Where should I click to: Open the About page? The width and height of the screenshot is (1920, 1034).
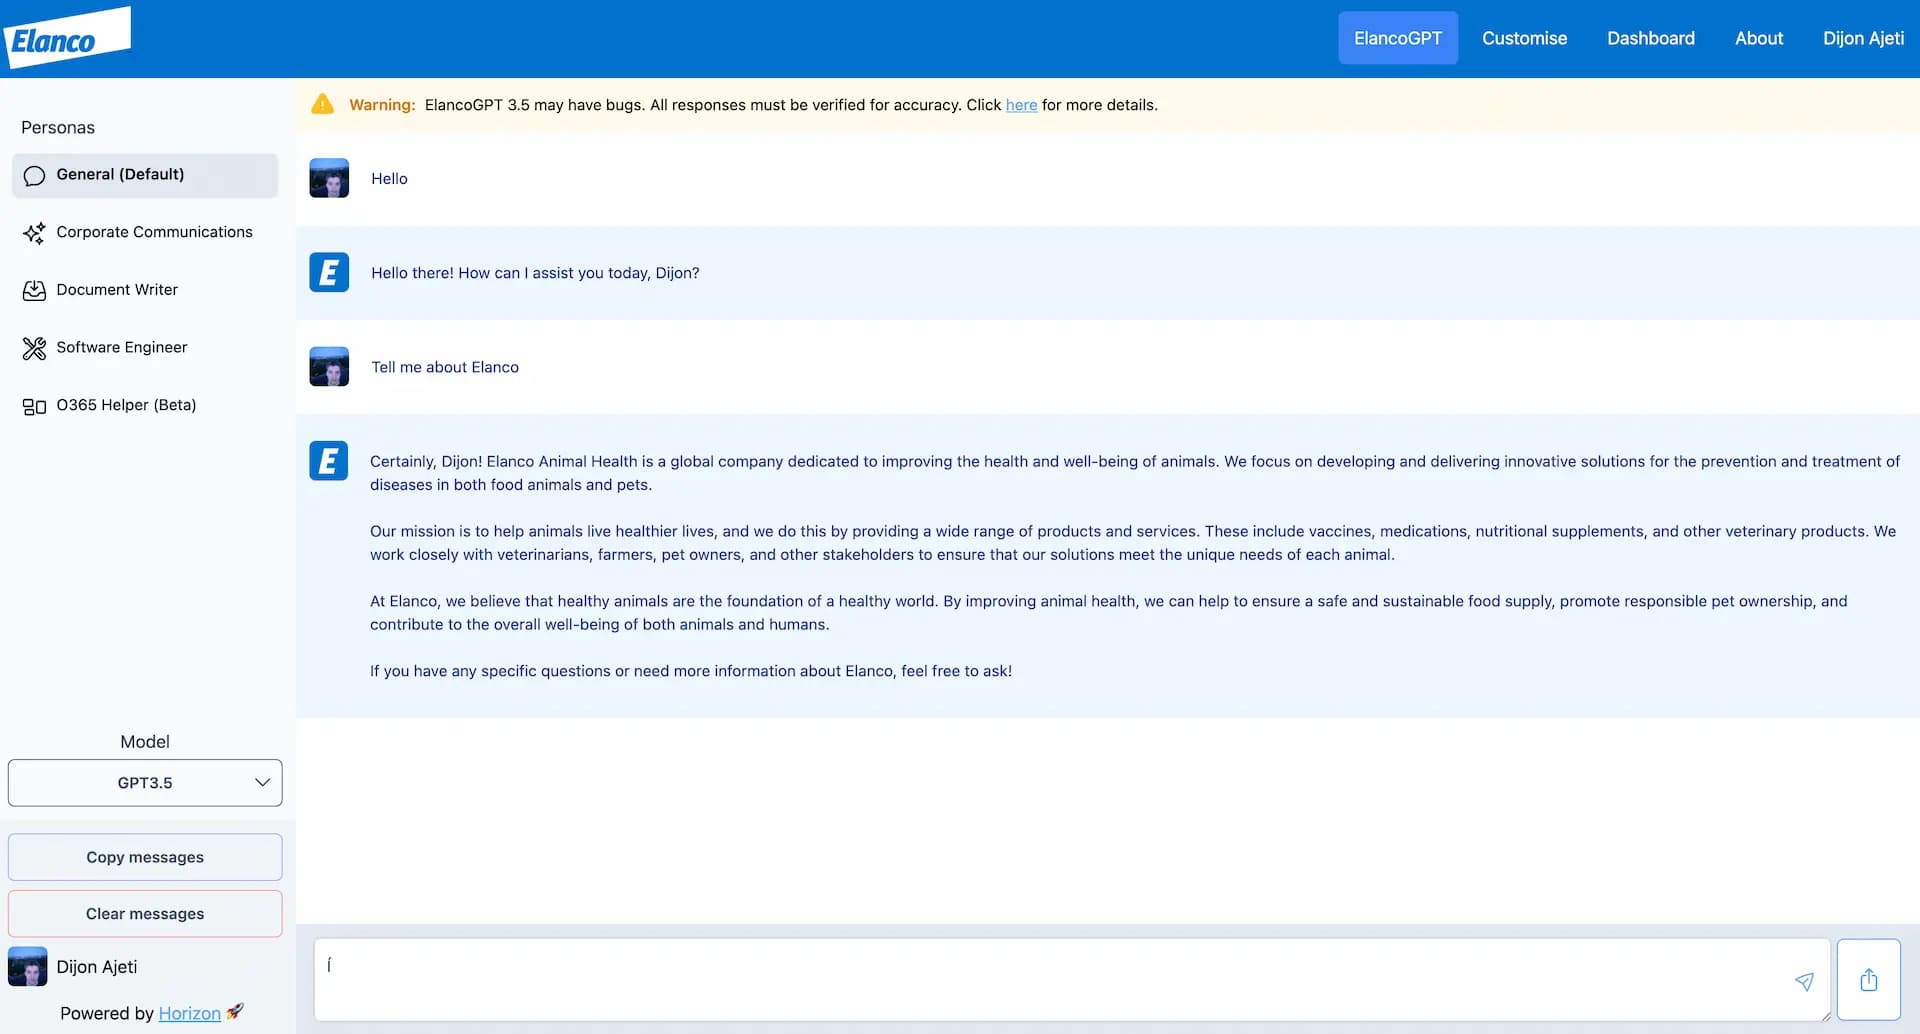click(1758, 38)
